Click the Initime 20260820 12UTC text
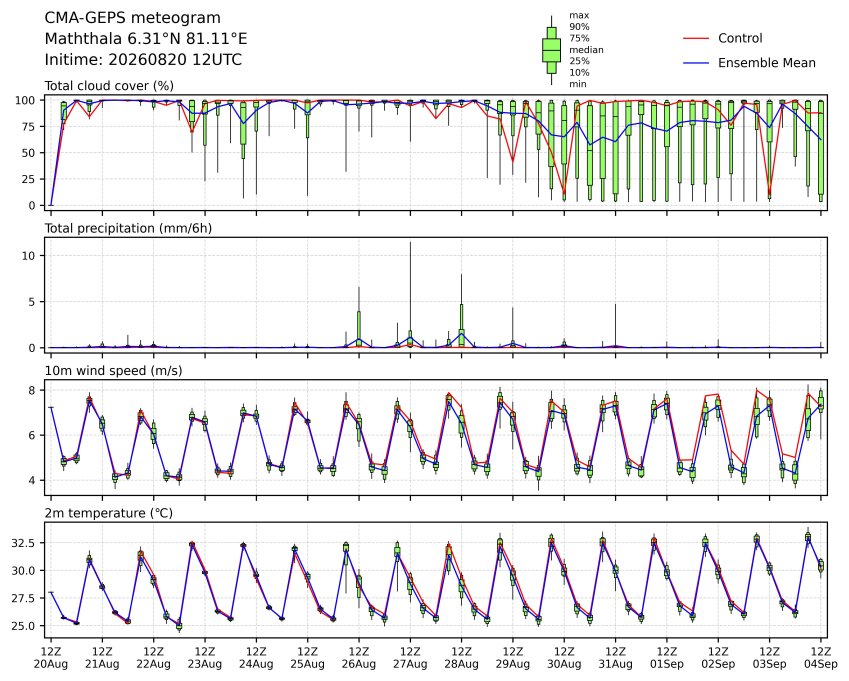Screen dimensions: 849x681 (x=143, y=60)
